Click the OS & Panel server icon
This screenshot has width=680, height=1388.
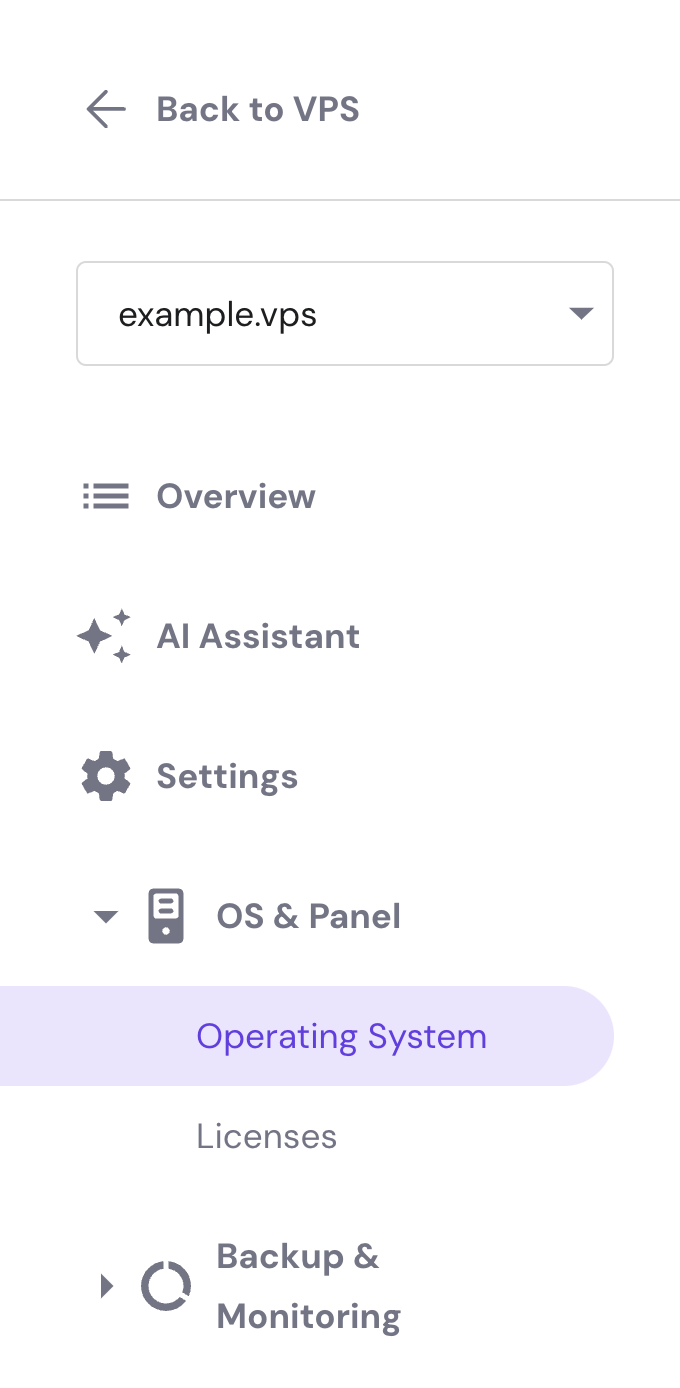coord(167,916)
